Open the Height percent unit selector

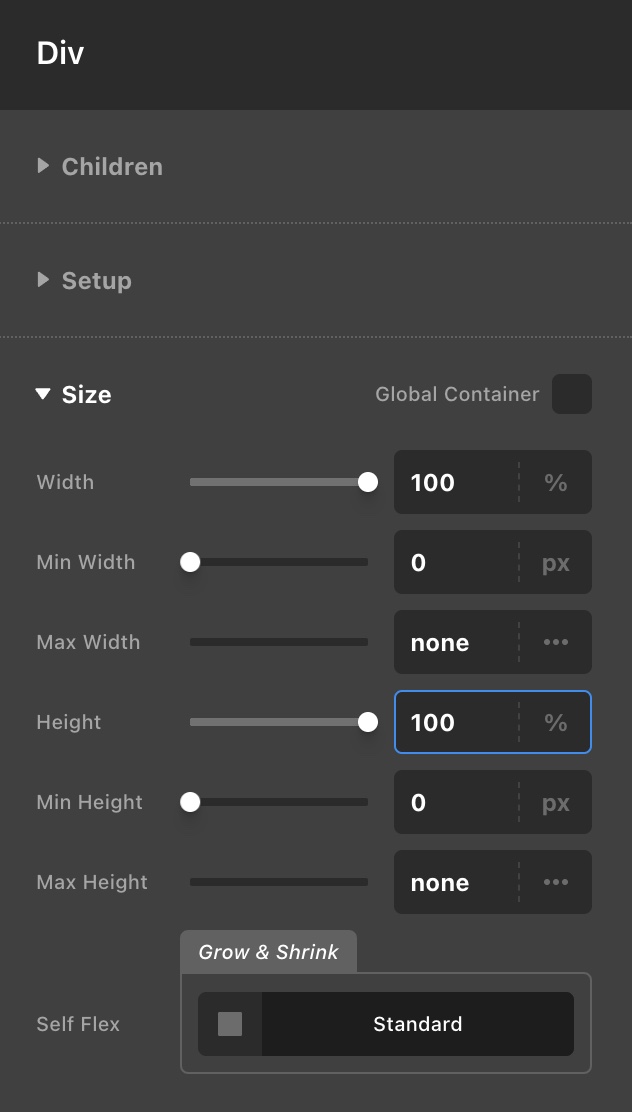[556, 723]
